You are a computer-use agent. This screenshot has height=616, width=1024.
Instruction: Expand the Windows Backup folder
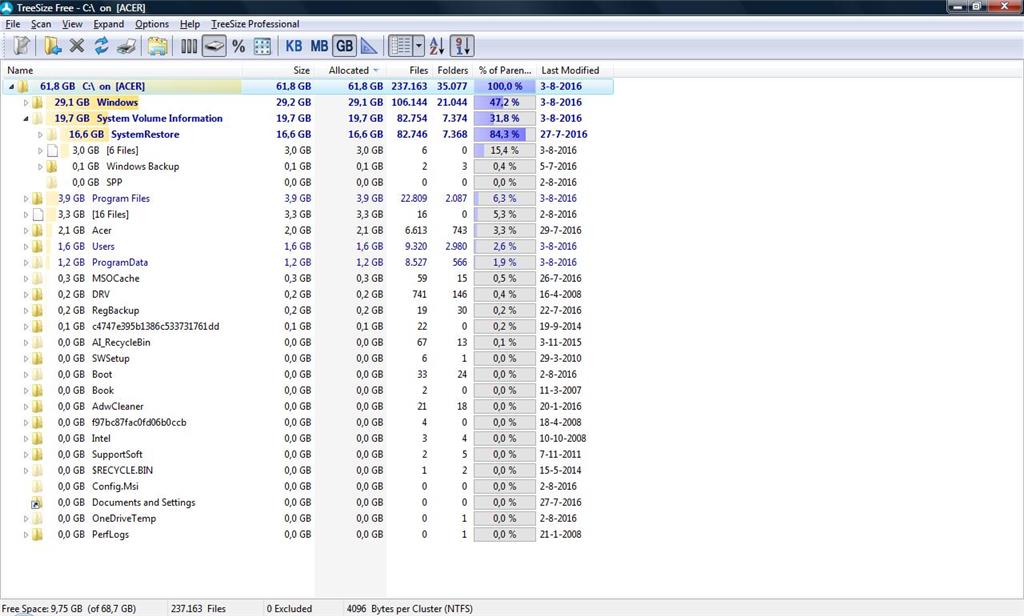tap(40, 167)
